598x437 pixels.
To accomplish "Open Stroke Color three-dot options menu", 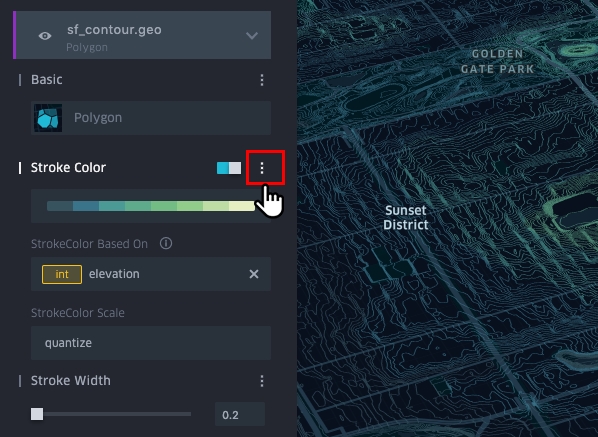I will (262, 168).
